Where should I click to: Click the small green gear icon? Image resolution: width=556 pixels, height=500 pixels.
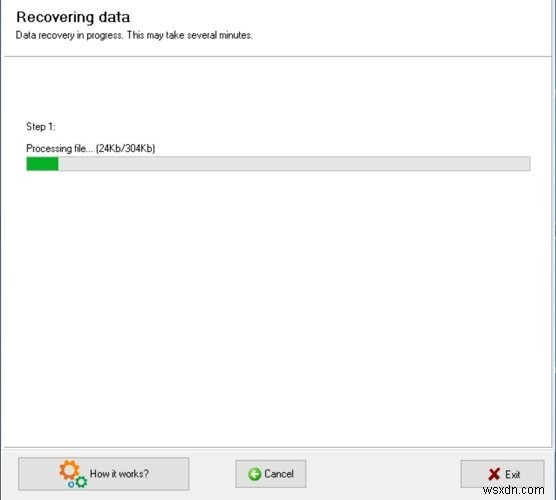(x=81, y=482)
